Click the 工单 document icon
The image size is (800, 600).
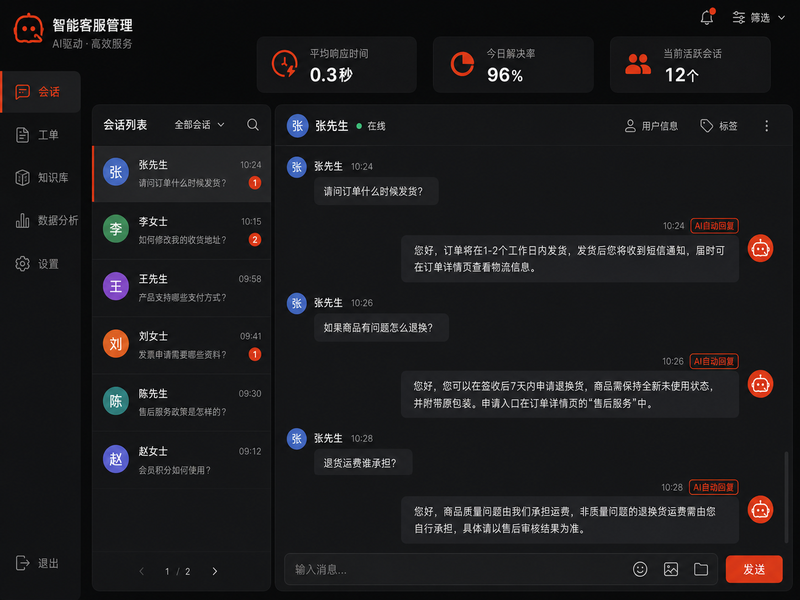[22, 135]
